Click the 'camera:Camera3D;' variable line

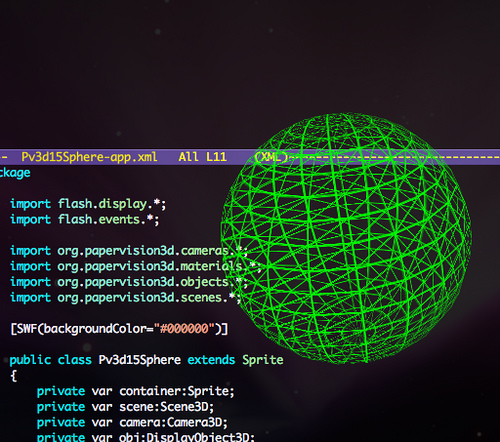click(x=132, y=423)
